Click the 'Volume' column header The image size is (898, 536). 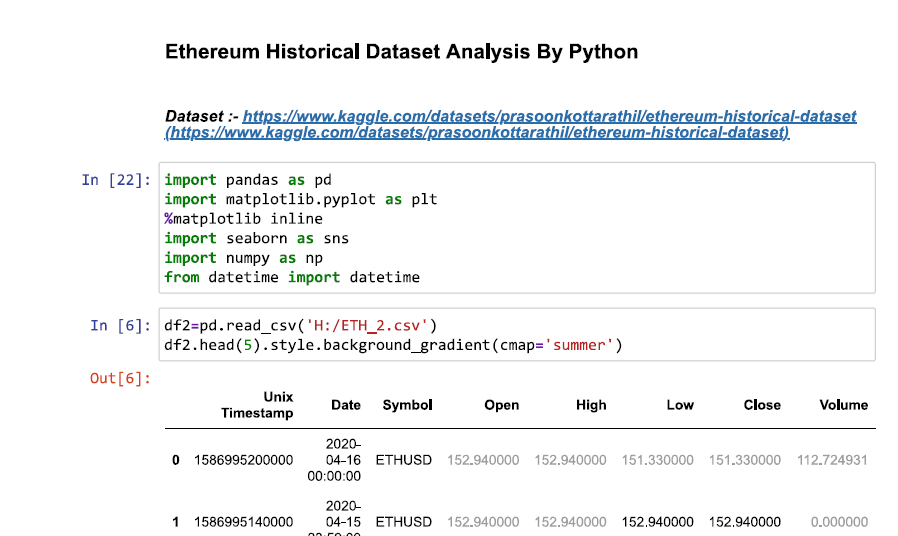click(x=844, y=405)
